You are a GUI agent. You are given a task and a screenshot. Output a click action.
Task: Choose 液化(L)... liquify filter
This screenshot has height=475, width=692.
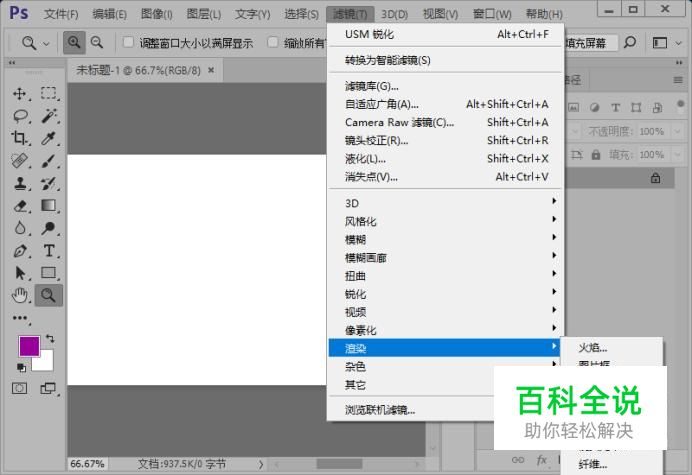pos(446,158)
